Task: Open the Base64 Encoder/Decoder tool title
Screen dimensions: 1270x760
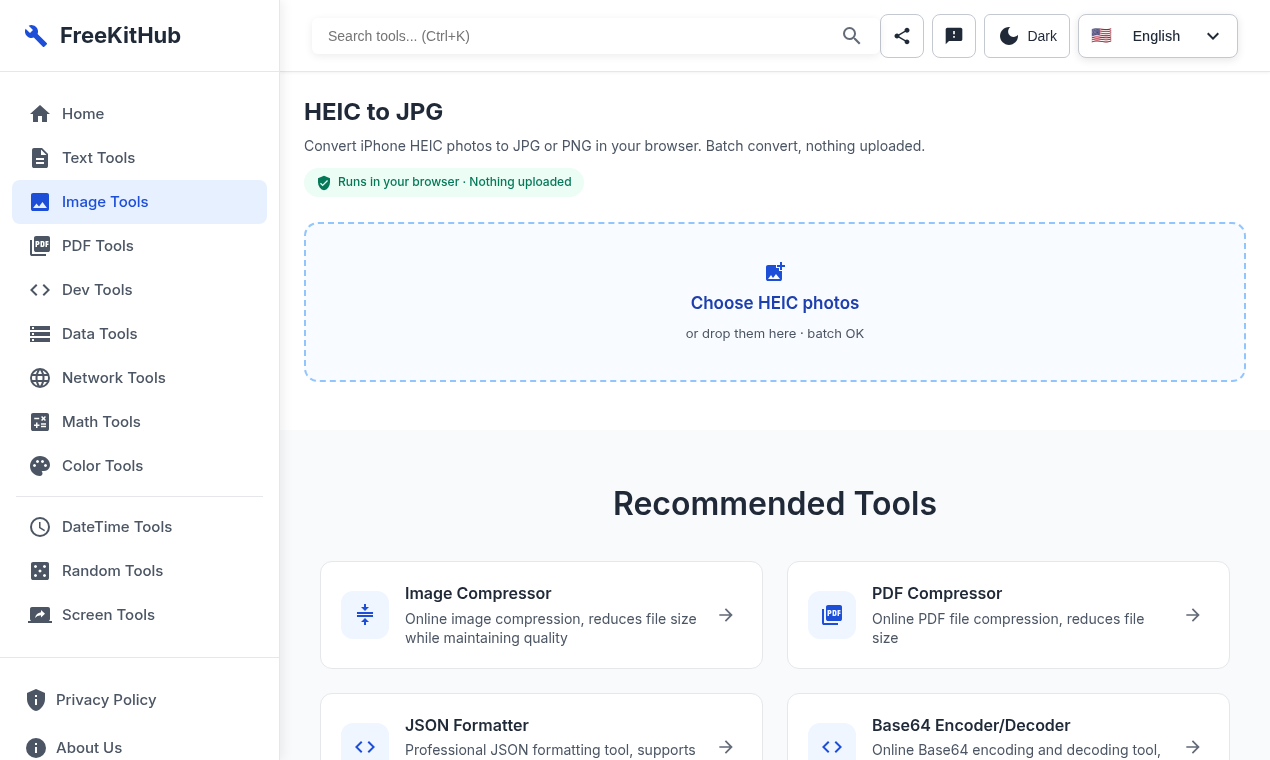Action: [971, 725]
